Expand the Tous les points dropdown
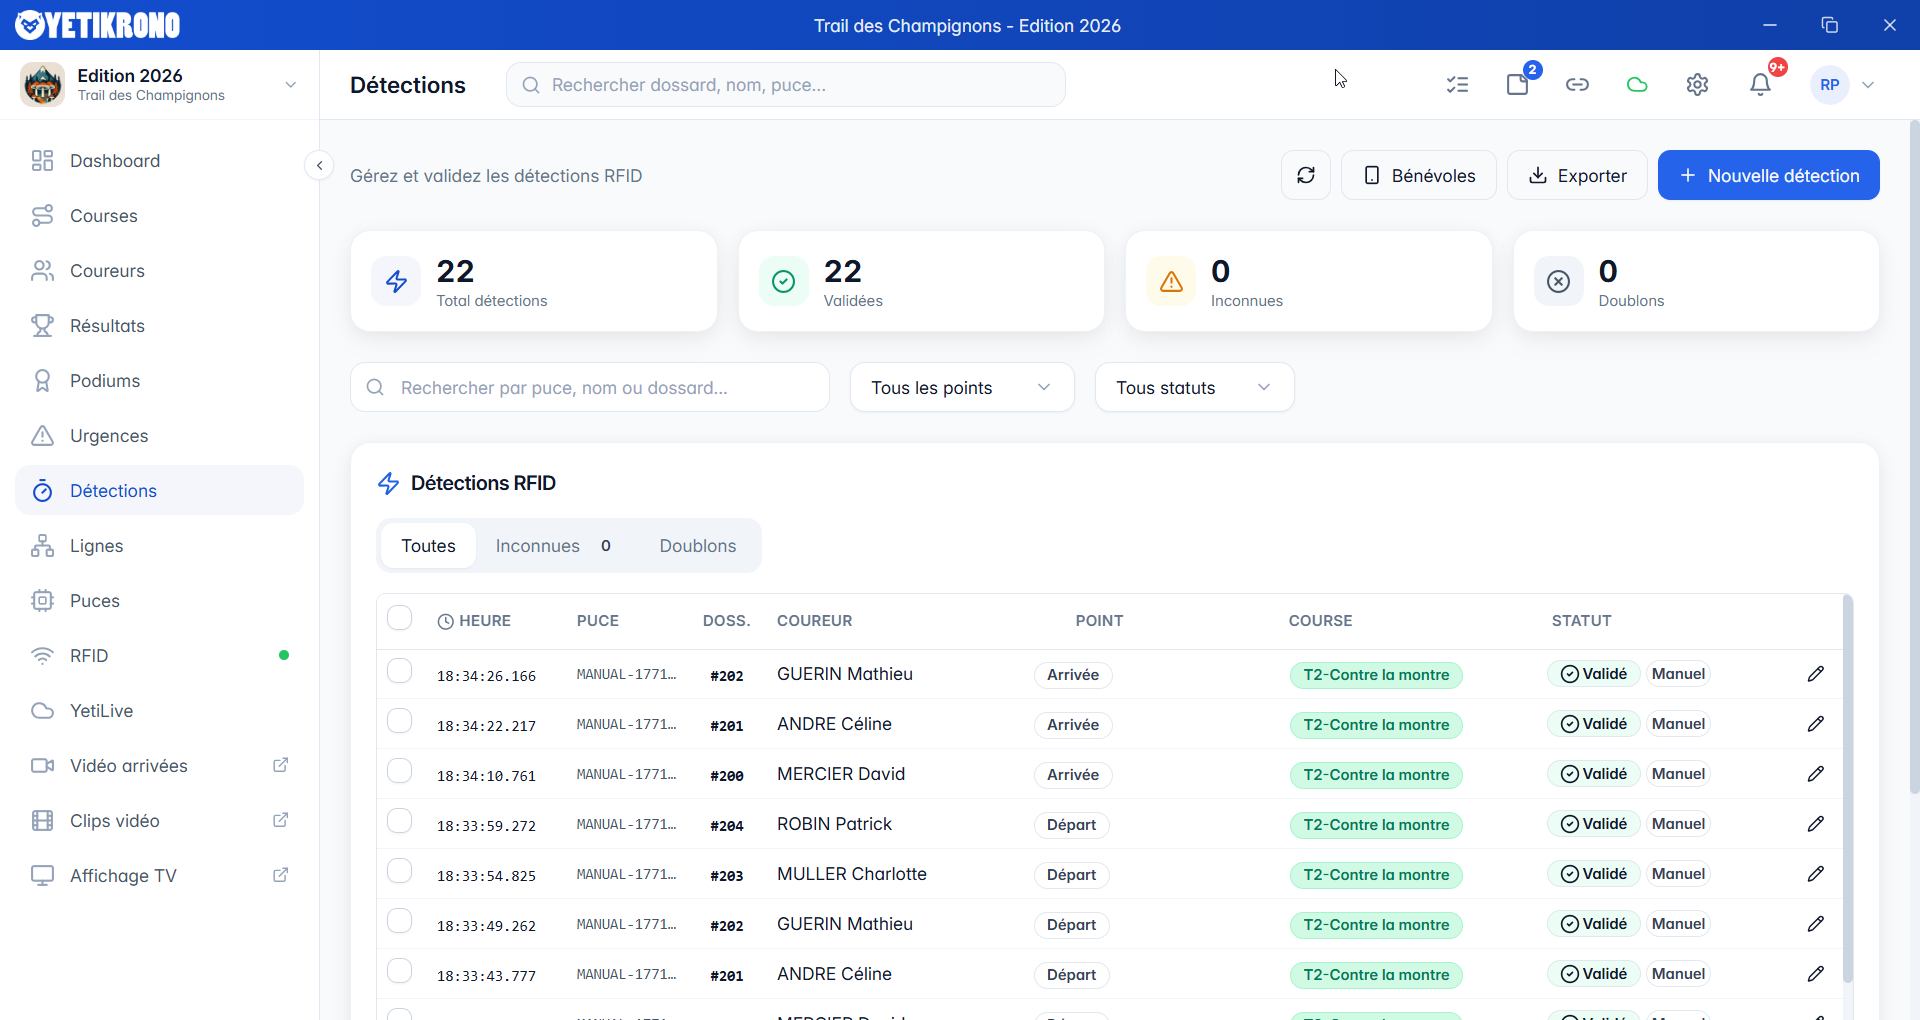Image resolution: width=1920 pixels, height=1020 pixels. (961, 387)
